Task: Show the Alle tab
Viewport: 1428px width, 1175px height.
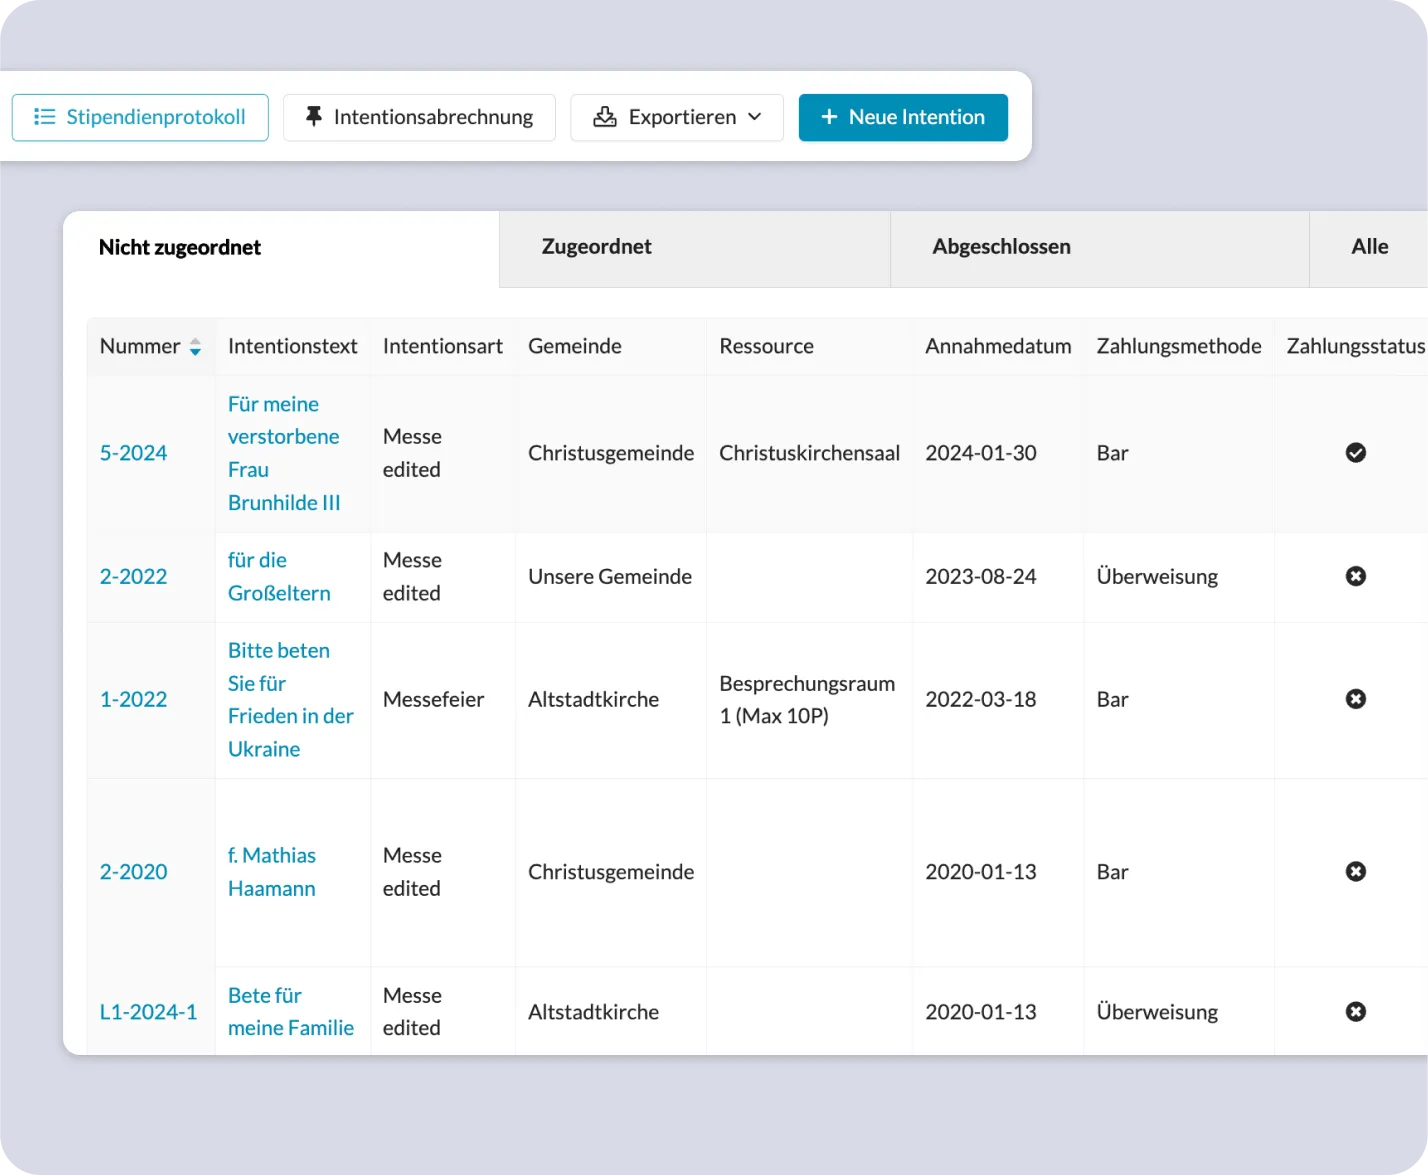Action: (x=1369, y=249)
